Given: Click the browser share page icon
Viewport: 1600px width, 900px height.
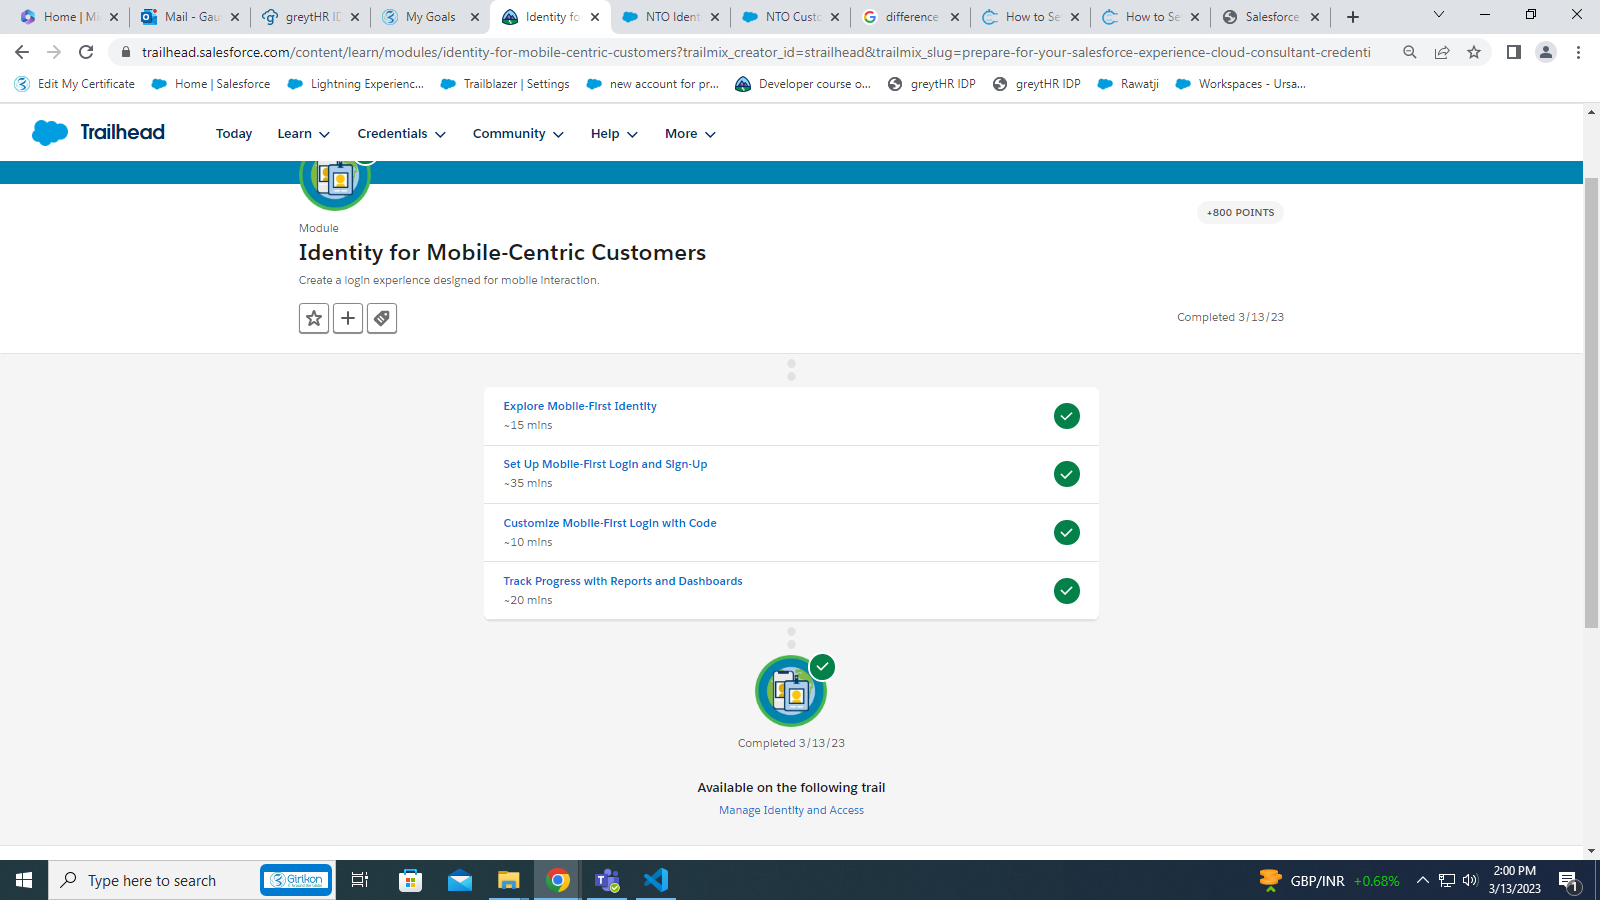Looking at the screenshot, I should (1442, 52).
